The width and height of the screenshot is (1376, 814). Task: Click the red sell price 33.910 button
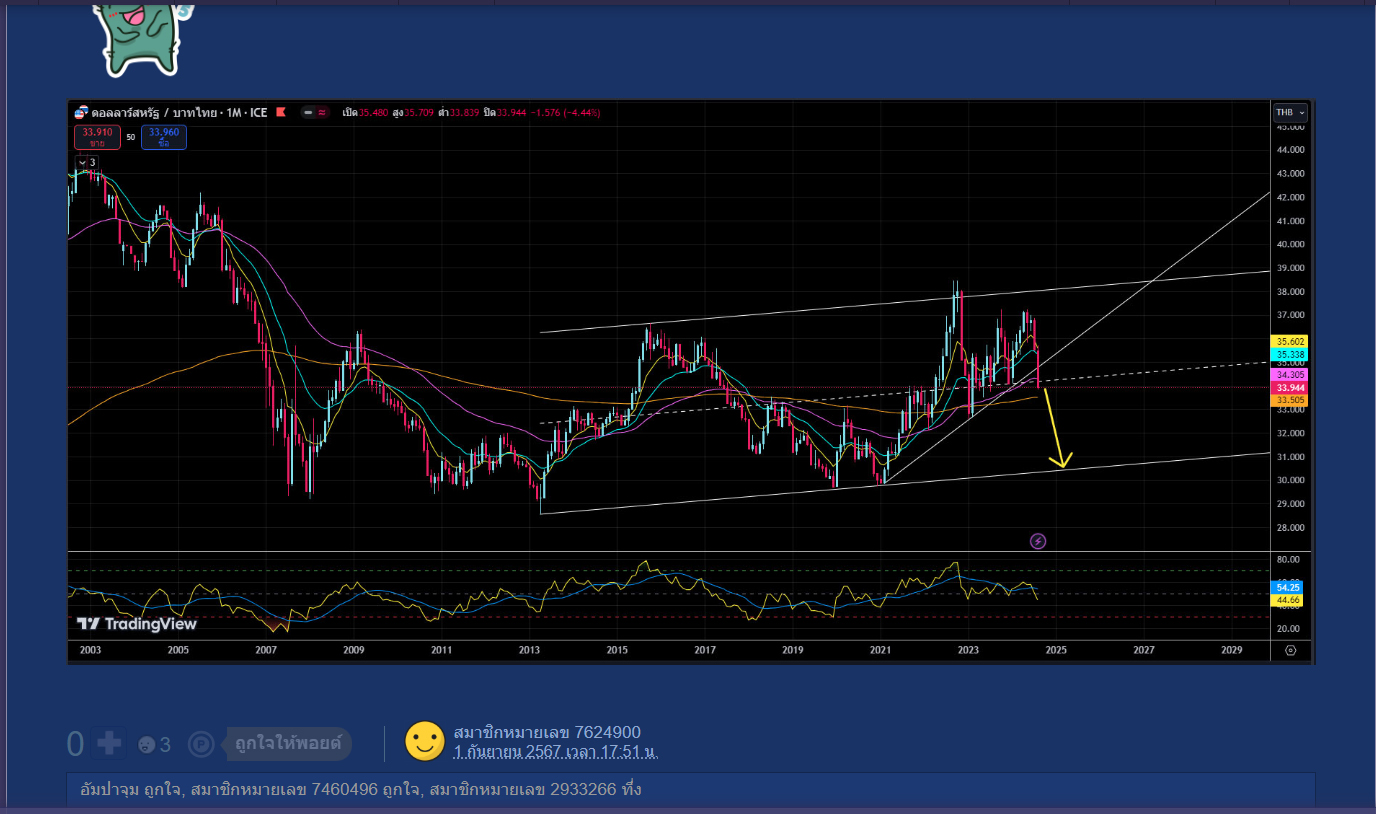(x=97, y=137)
